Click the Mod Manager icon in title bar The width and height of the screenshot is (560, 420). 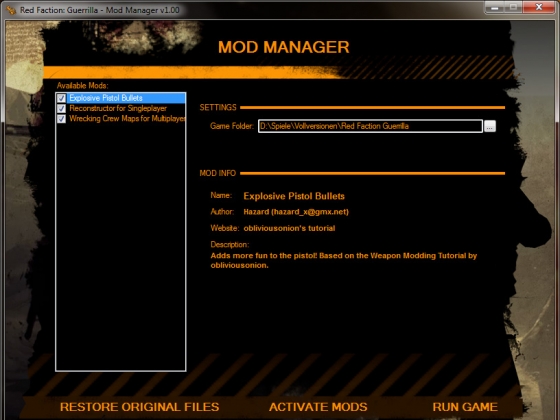click(11, 10)
